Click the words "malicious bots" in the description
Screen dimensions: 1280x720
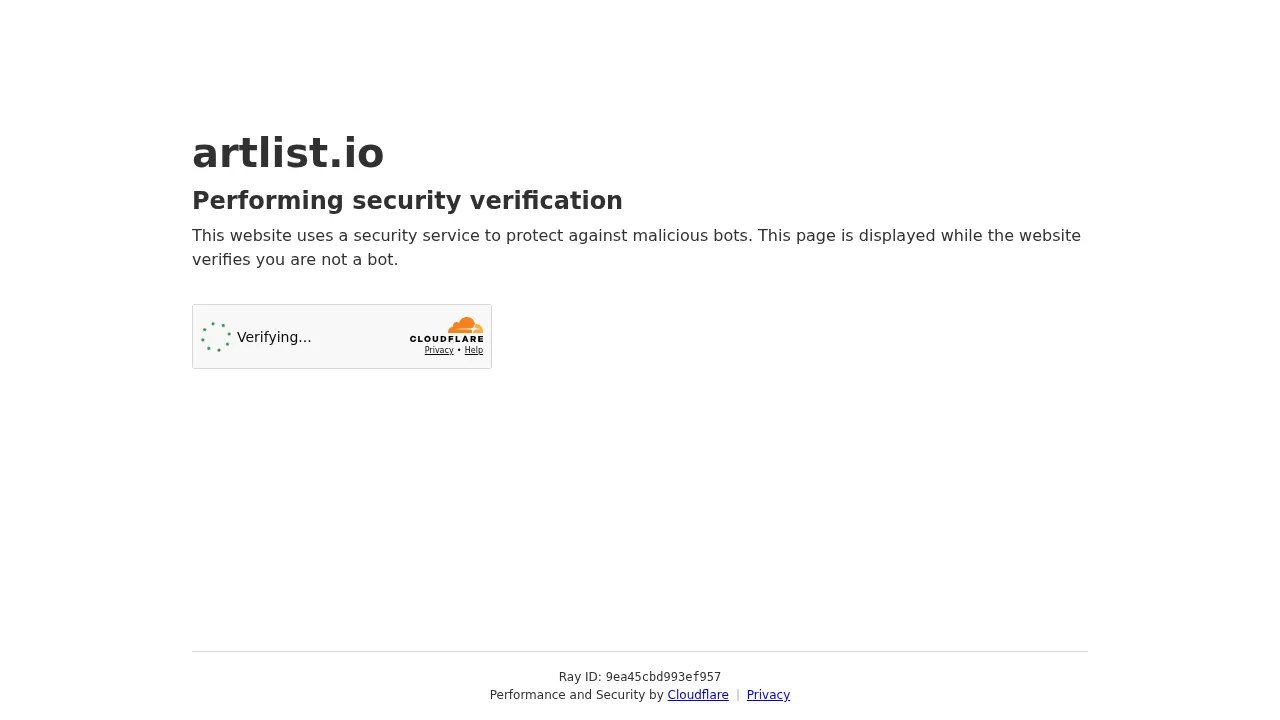click(690, 236)
